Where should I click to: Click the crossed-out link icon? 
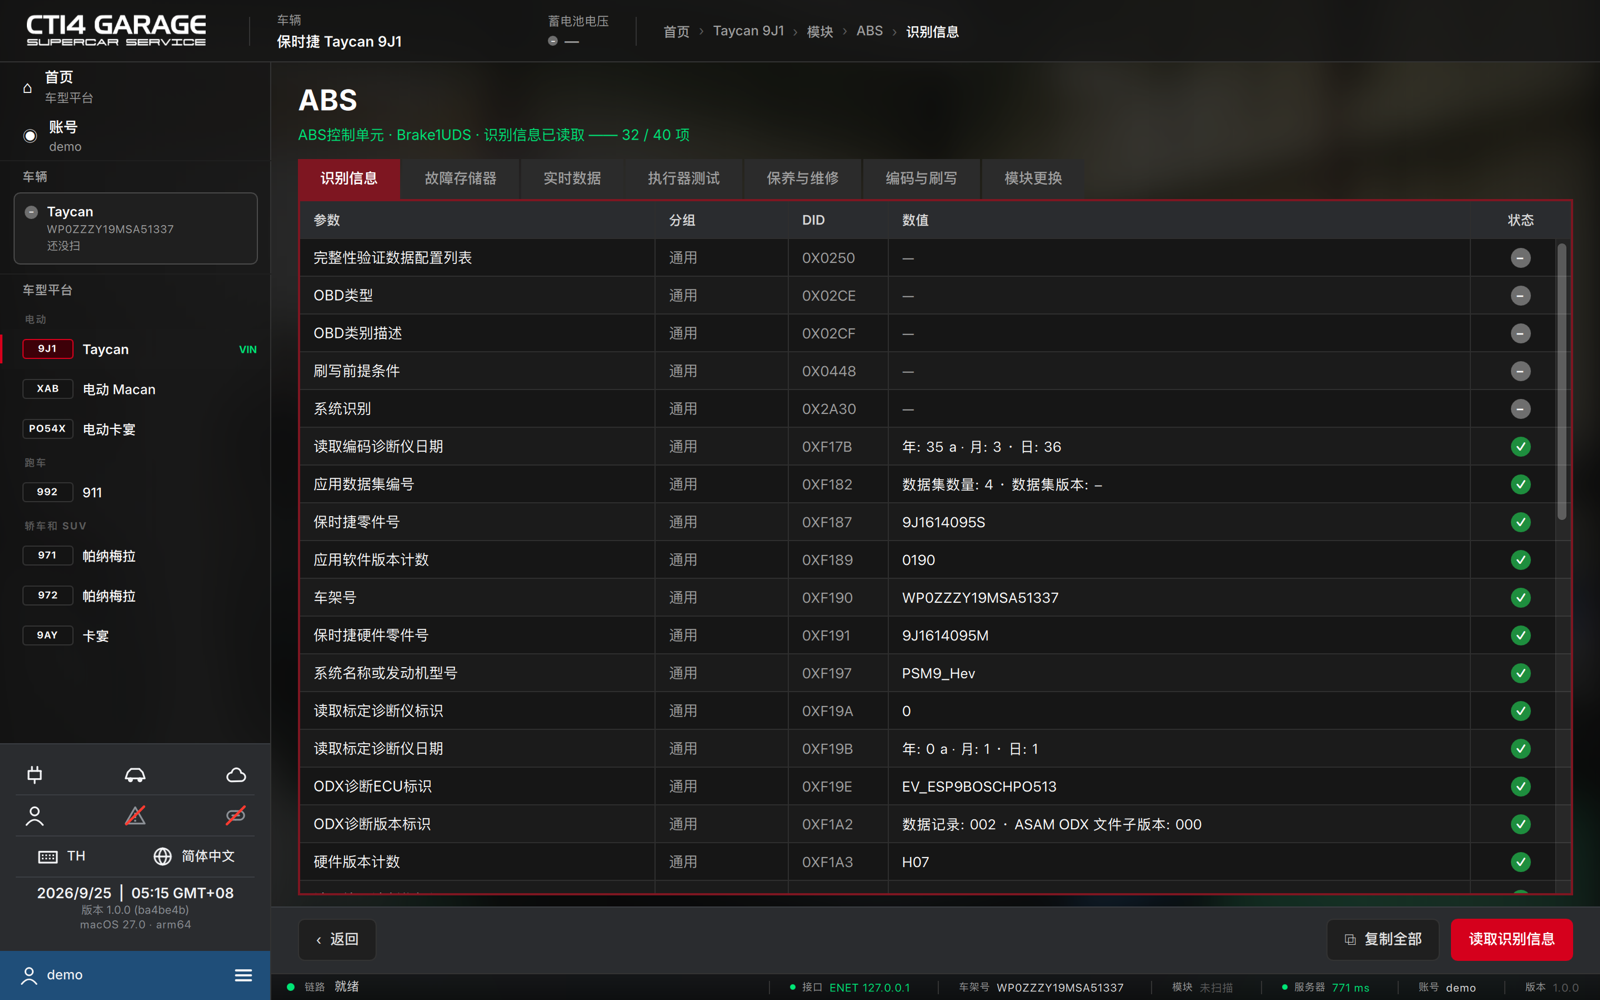coord(236,816)
